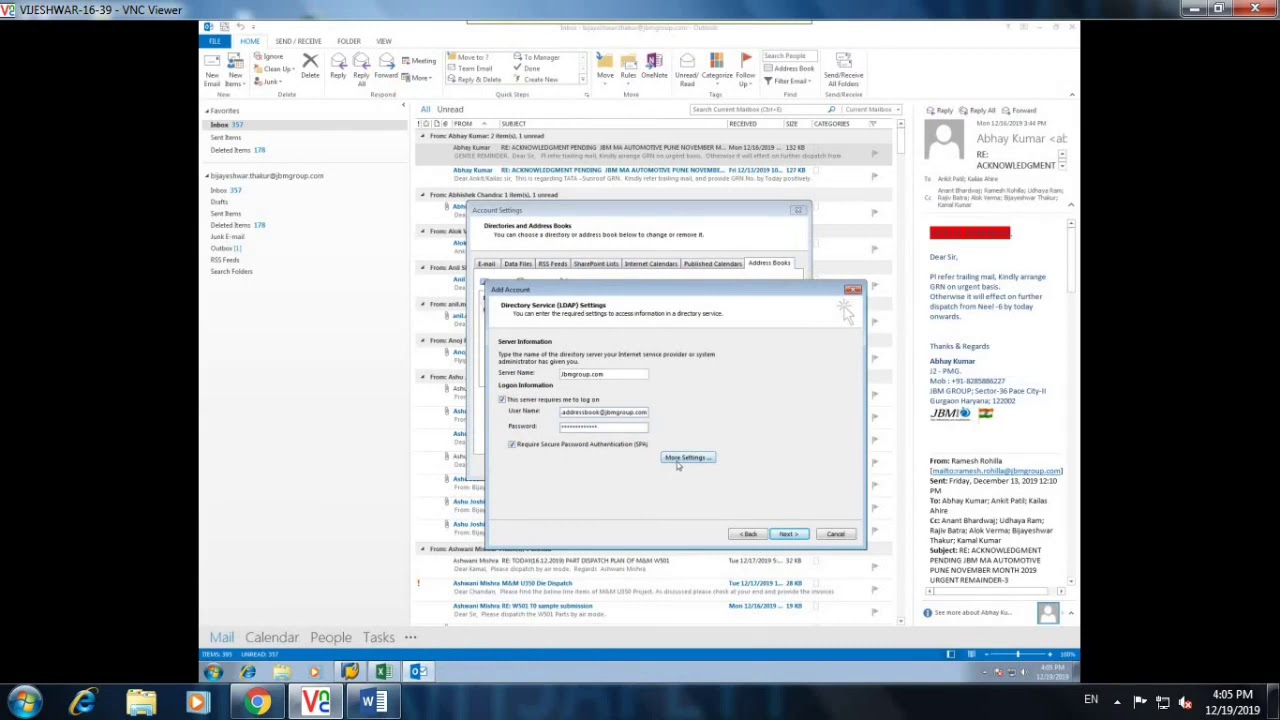The width and height of the screenshot is (1280, 720).
Task: Select the Unread filter in message list
Action: click(x=450, y=110)
